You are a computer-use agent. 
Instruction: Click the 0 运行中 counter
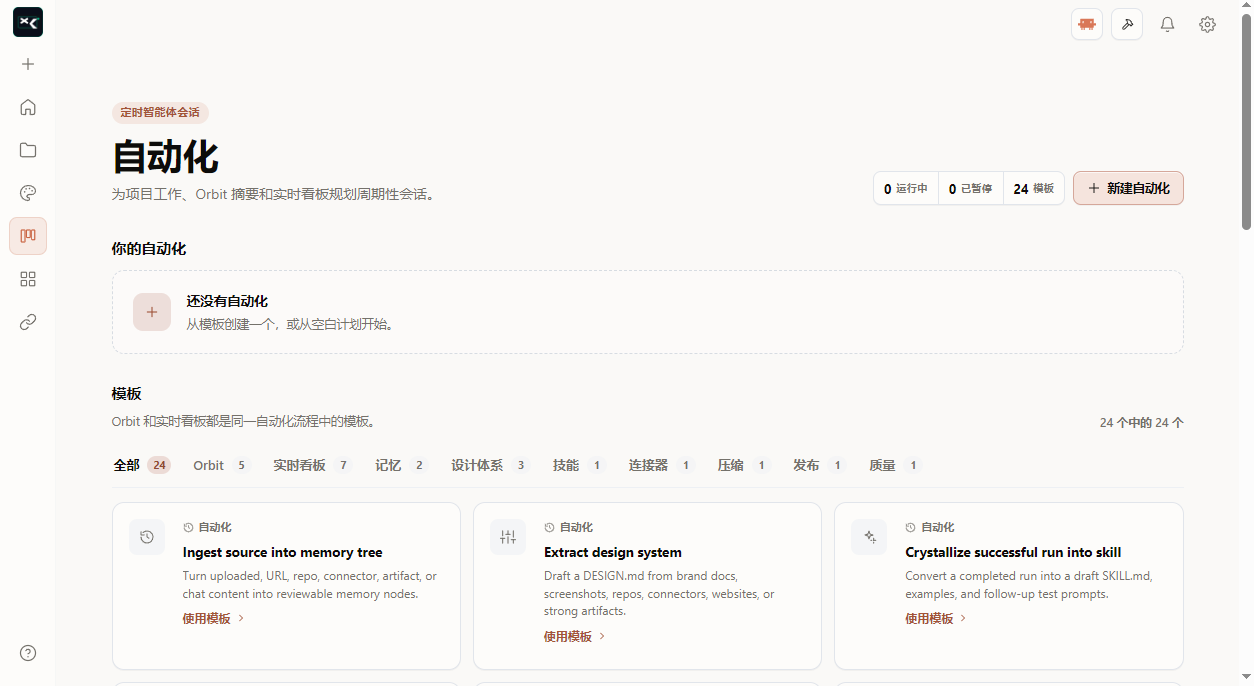[x=906, y=188]
